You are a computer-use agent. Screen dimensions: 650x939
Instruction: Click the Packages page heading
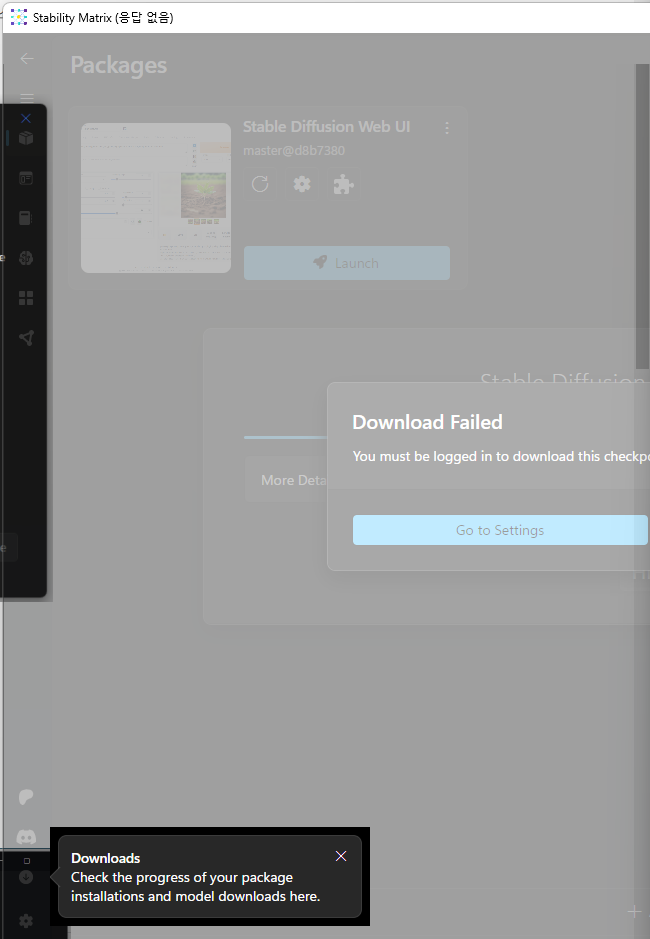click(x=119, y=65)
